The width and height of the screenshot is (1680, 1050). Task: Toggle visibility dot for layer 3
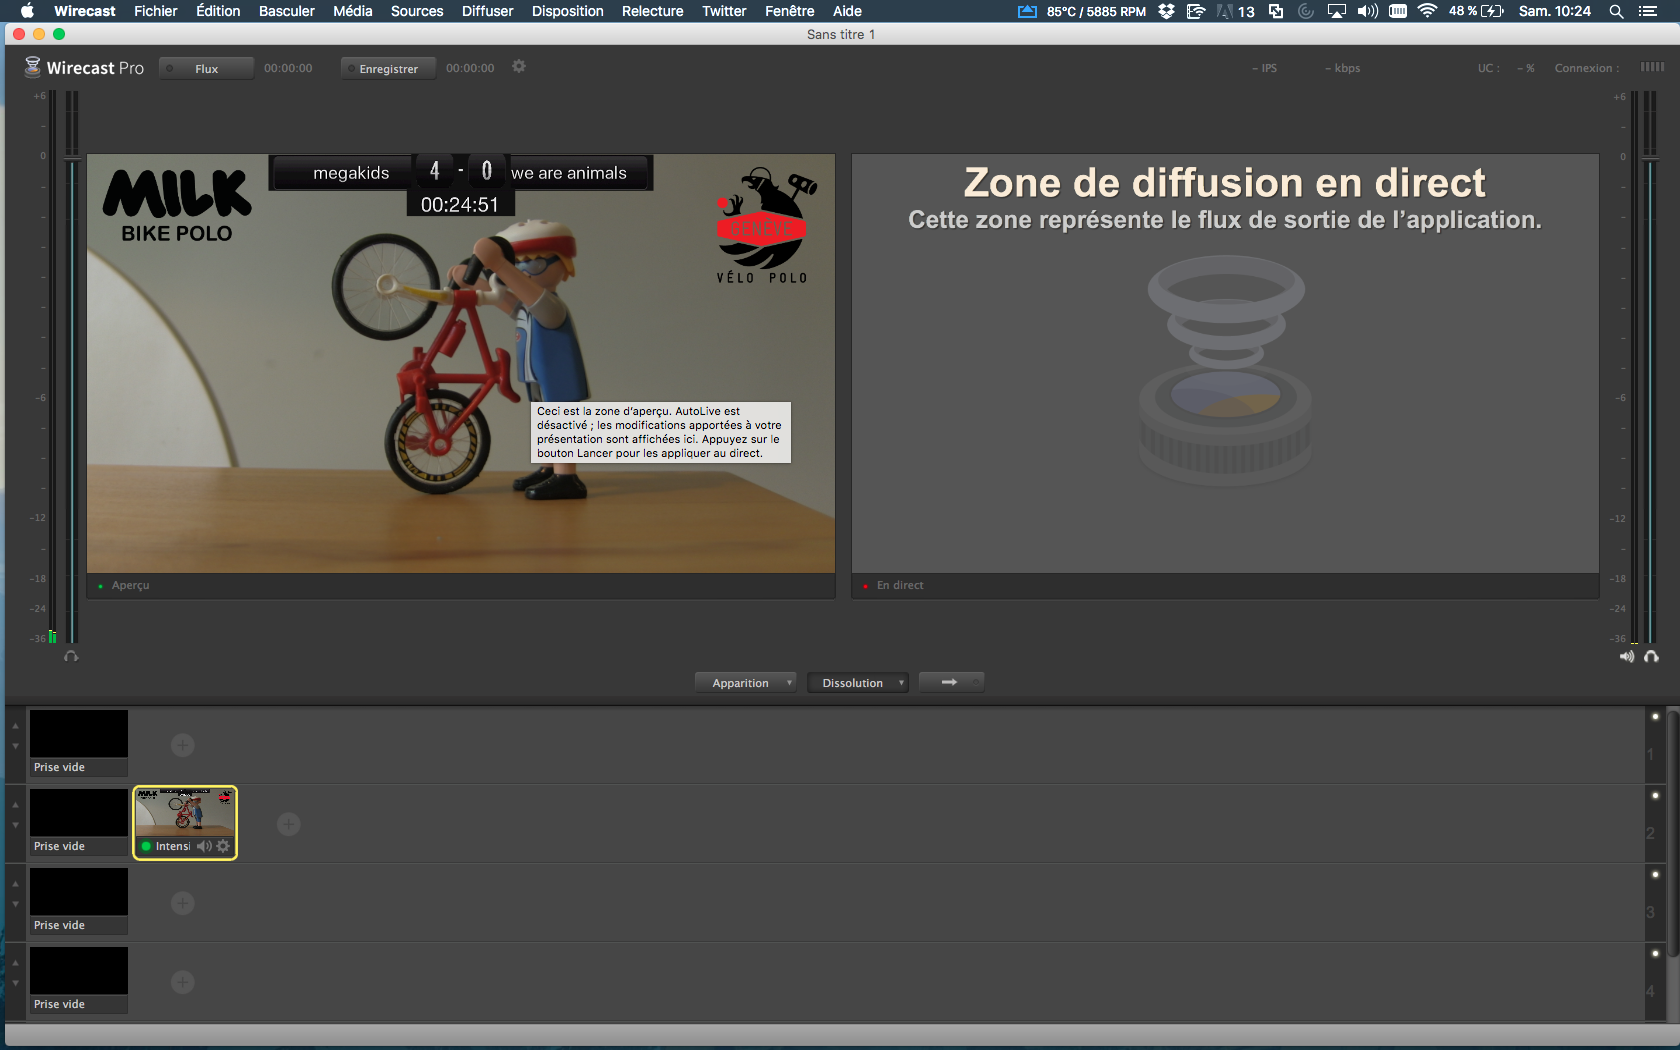(x=1655, y=875)
